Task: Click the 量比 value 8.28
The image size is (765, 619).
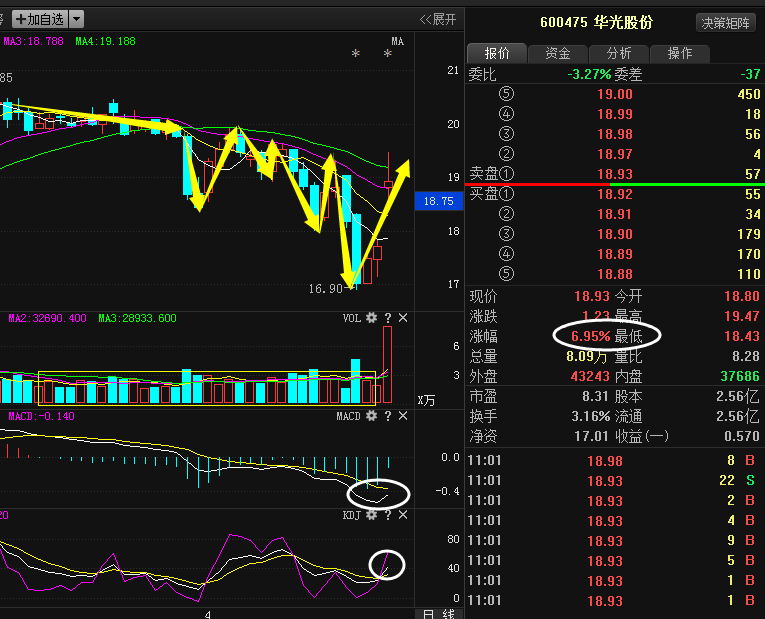Action: 745,356
